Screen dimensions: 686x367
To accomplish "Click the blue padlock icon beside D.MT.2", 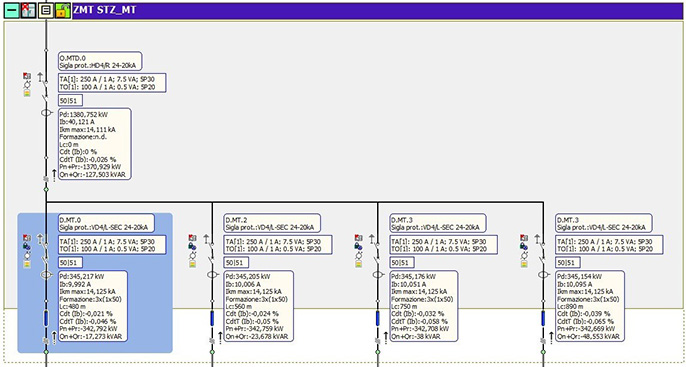I will (192, 246).
